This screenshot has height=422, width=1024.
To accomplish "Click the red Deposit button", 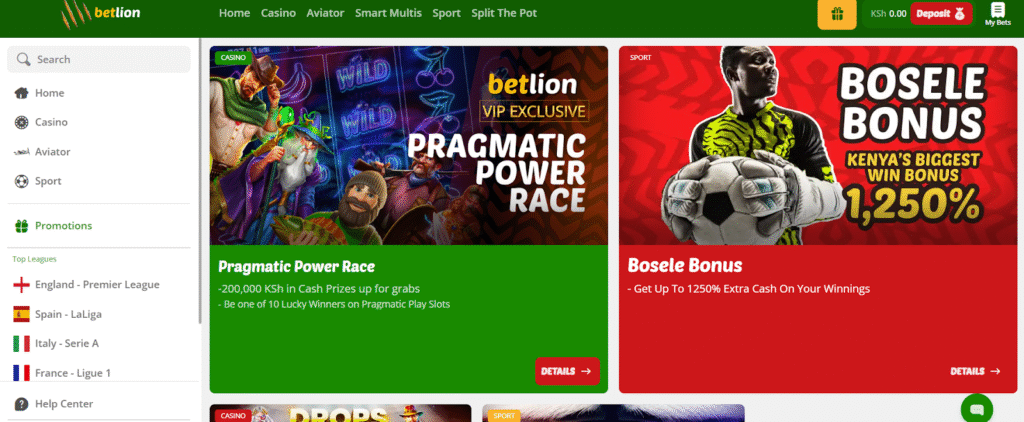I will pos(941,14).
